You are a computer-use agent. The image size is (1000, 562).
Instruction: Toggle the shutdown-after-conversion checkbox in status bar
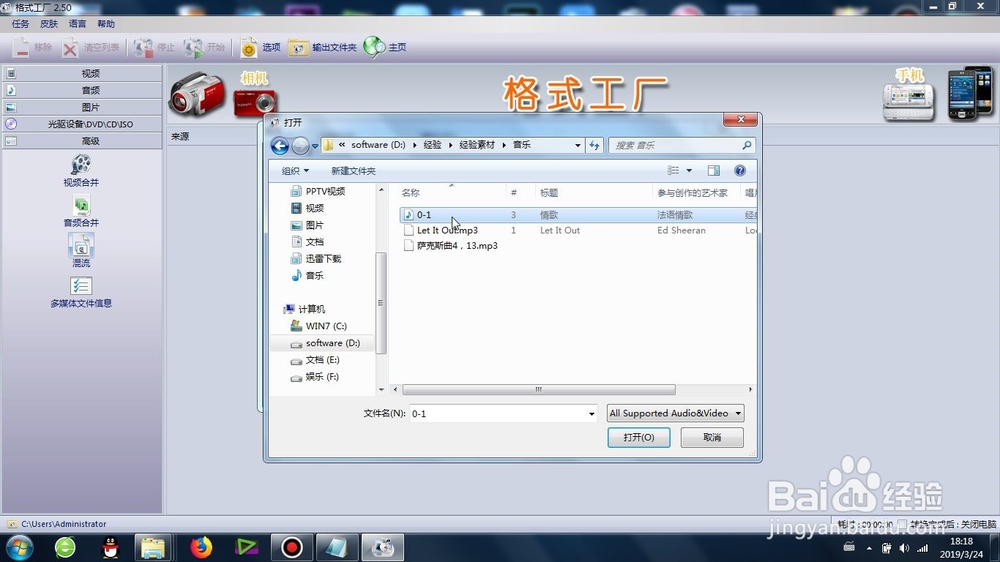tap(901, 524)
